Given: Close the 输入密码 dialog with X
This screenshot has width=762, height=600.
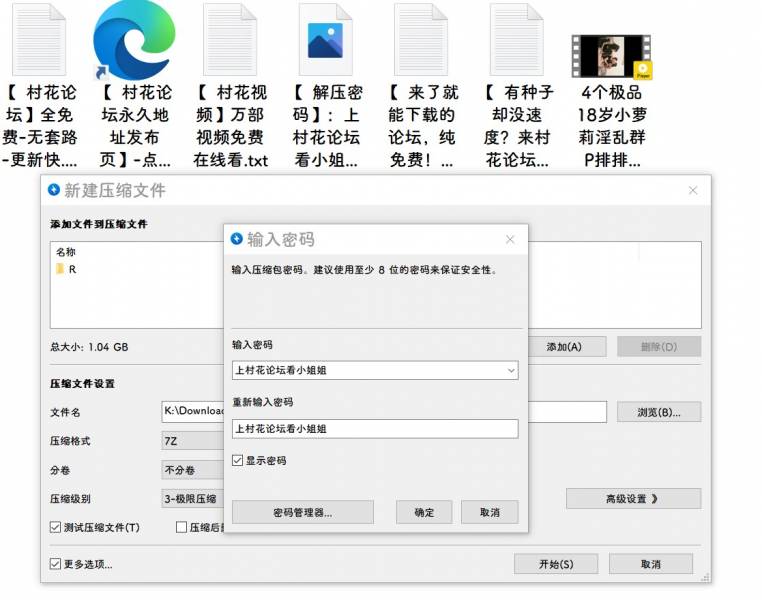Looking at the screenshot, I should pos(510,240).
